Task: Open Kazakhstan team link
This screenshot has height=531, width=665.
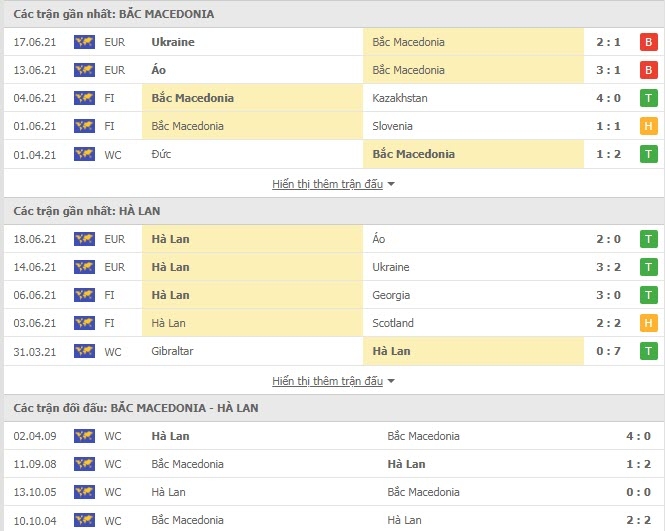Action: tap(400, 98)
